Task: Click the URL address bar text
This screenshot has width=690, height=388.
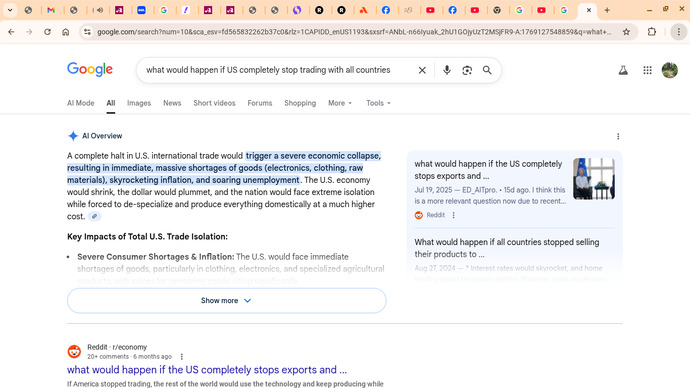Action: tap(354, 32)
